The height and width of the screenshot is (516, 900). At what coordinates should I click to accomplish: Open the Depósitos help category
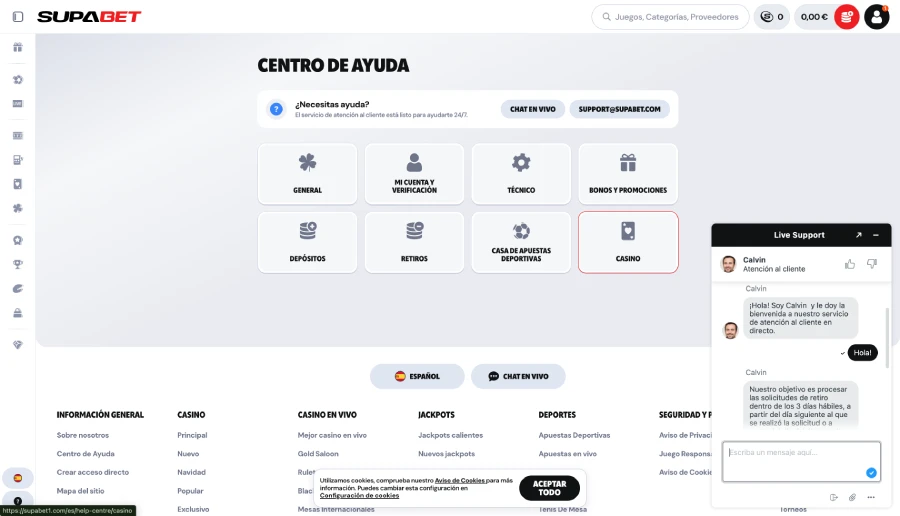308,242
